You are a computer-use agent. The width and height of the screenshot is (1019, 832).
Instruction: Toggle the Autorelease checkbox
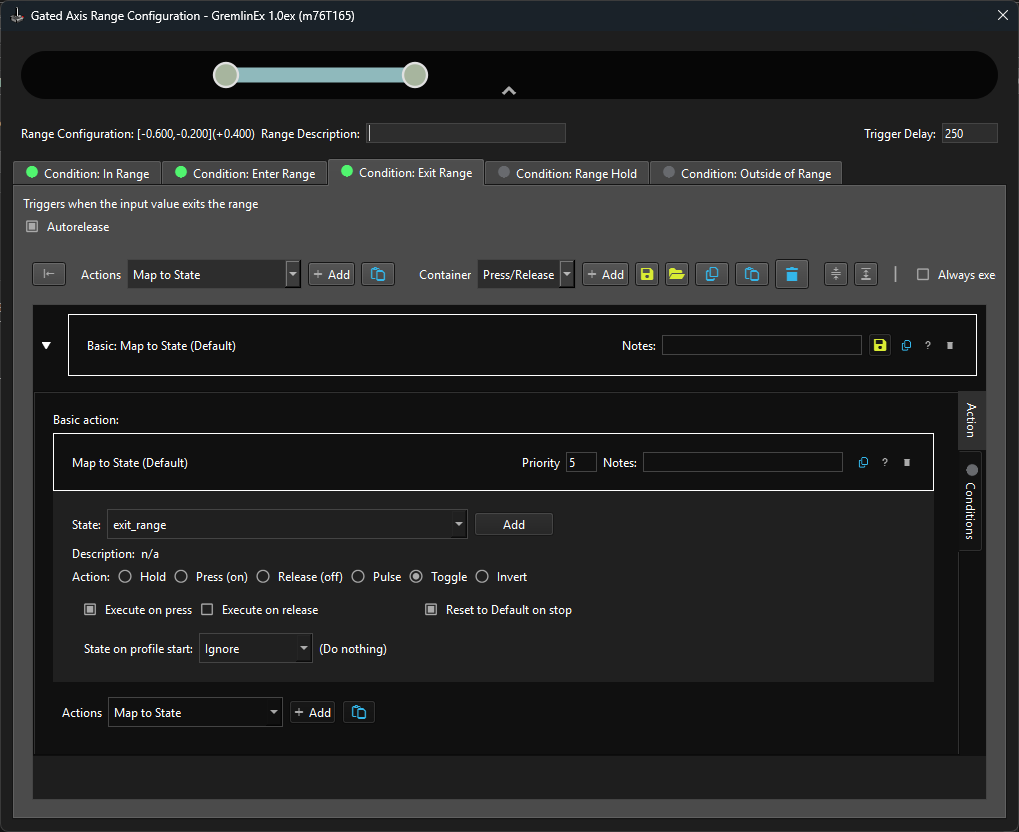point(32,227)
